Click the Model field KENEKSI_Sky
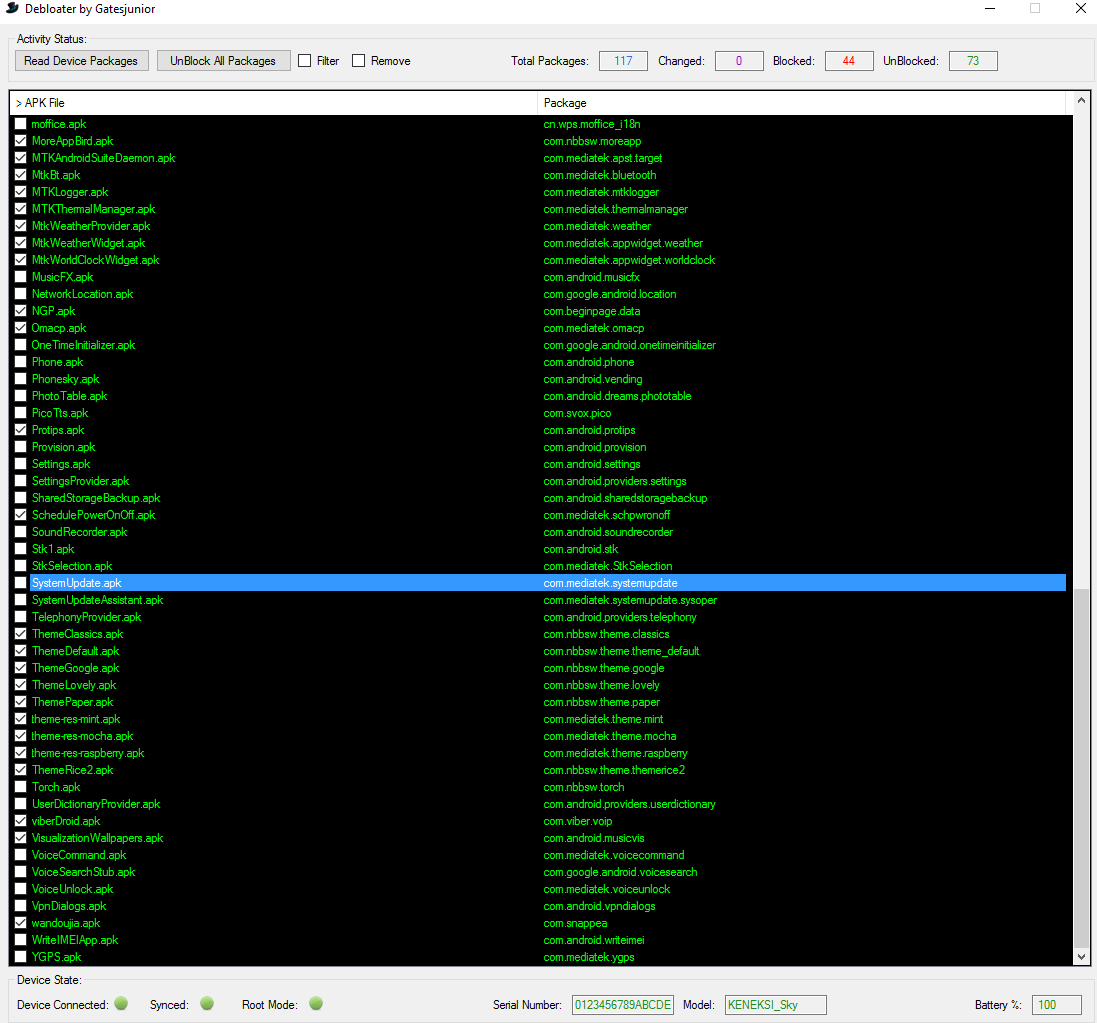 [x=775, y=1005]
